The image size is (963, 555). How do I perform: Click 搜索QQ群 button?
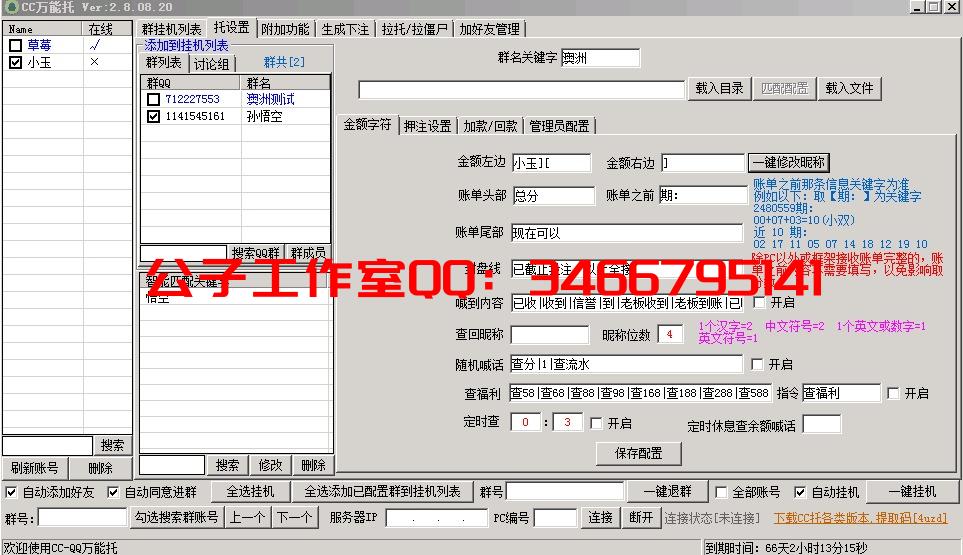point(255,252)
